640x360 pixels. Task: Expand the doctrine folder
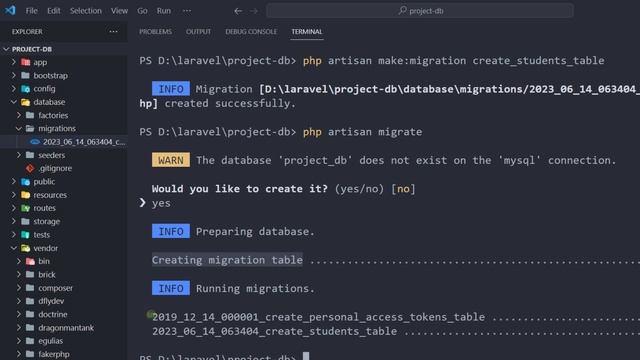point(18,315)
